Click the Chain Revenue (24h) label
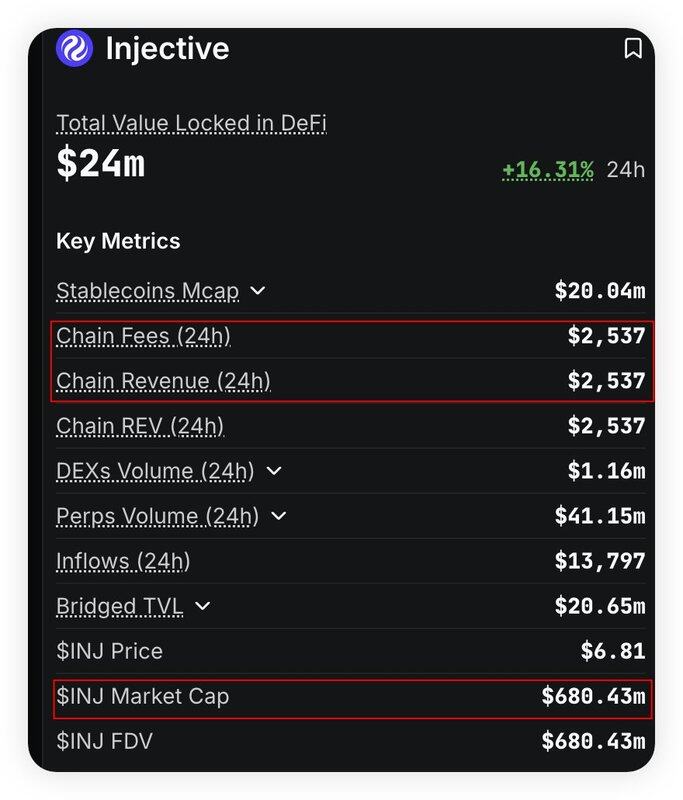 coord(163,381)
